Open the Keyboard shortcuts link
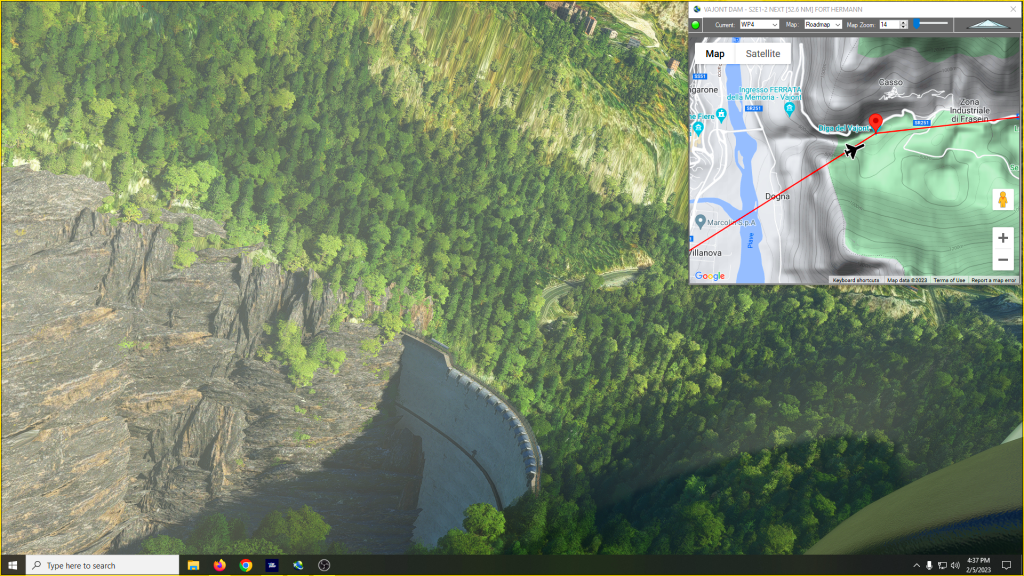1024x576 pixels. (856, 280)
